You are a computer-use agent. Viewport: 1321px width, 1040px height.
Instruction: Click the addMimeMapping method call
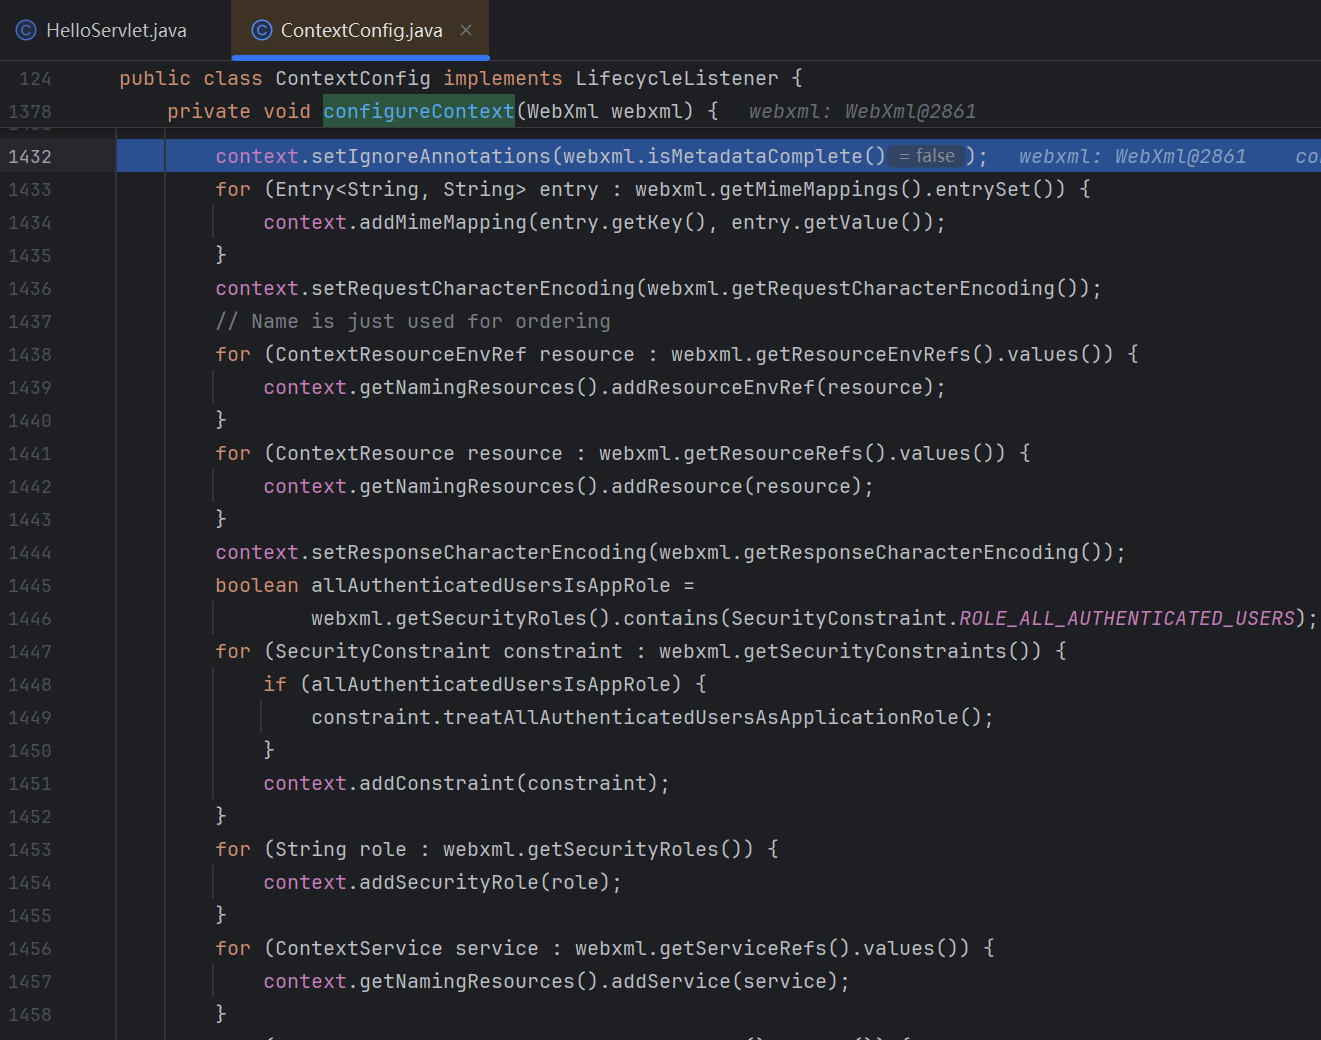click(x=443, y=222)
